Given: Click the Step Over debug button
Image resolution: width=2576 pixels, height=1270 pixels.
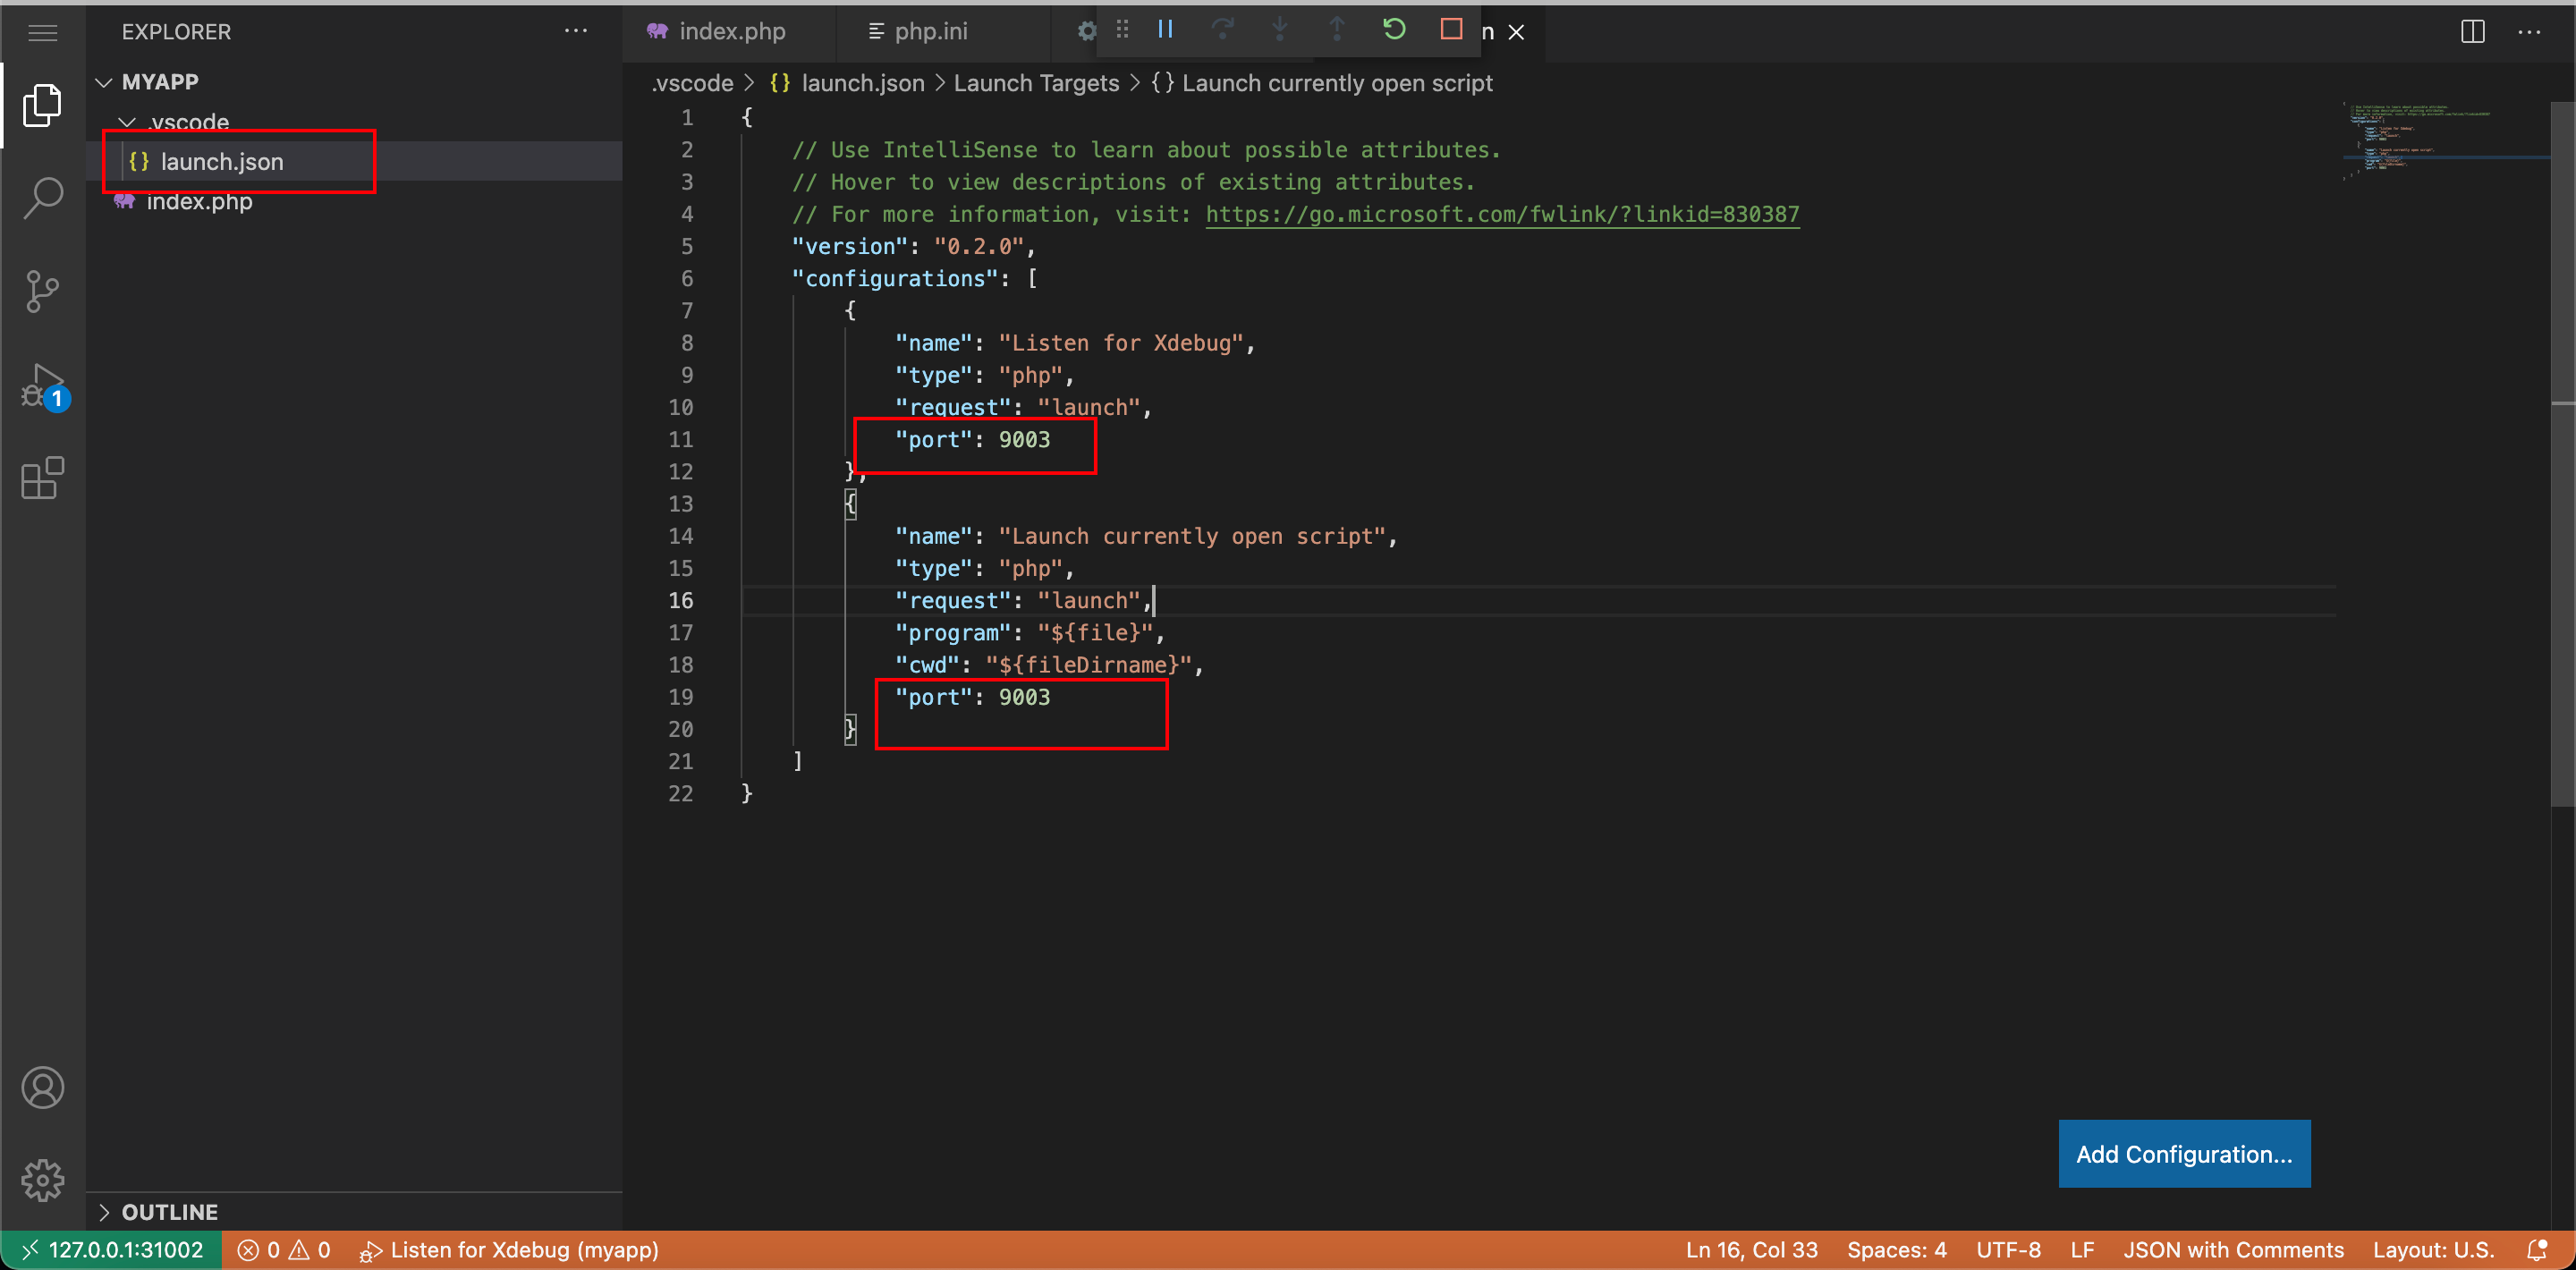Looking at the screenshot, I should coord(1222,29).
